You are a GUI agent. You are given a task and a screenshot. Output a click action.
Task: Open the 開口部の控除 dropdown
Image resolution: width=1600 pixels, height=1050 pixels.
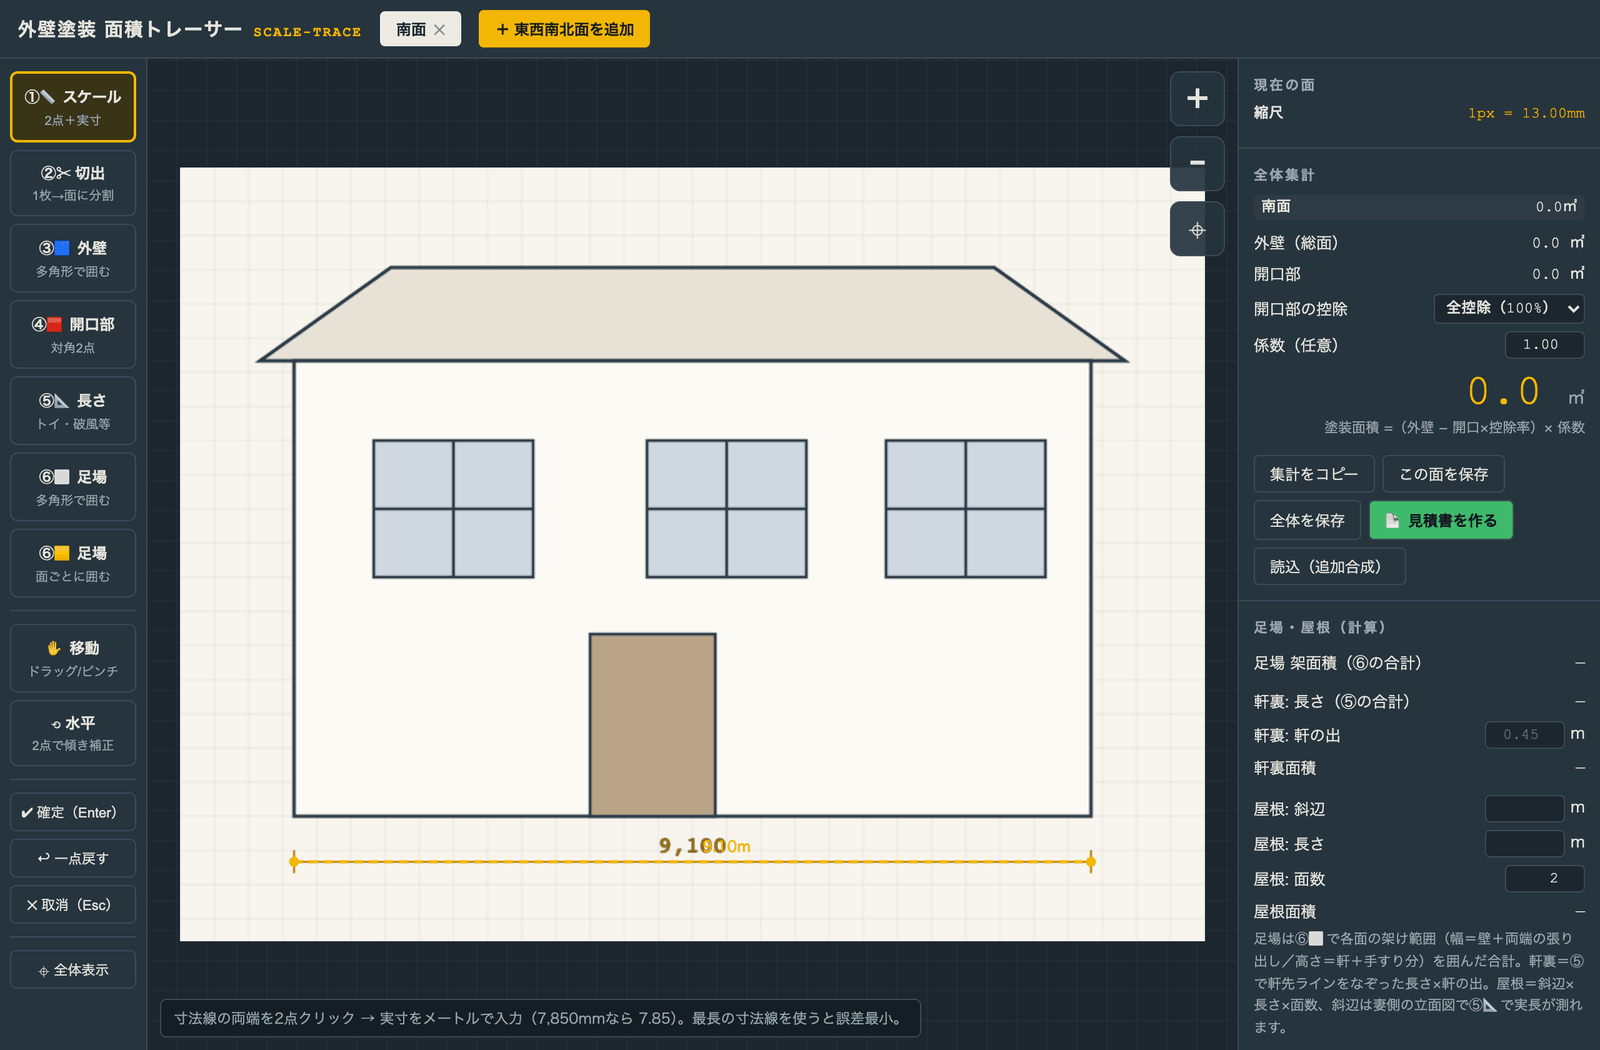1509,308
